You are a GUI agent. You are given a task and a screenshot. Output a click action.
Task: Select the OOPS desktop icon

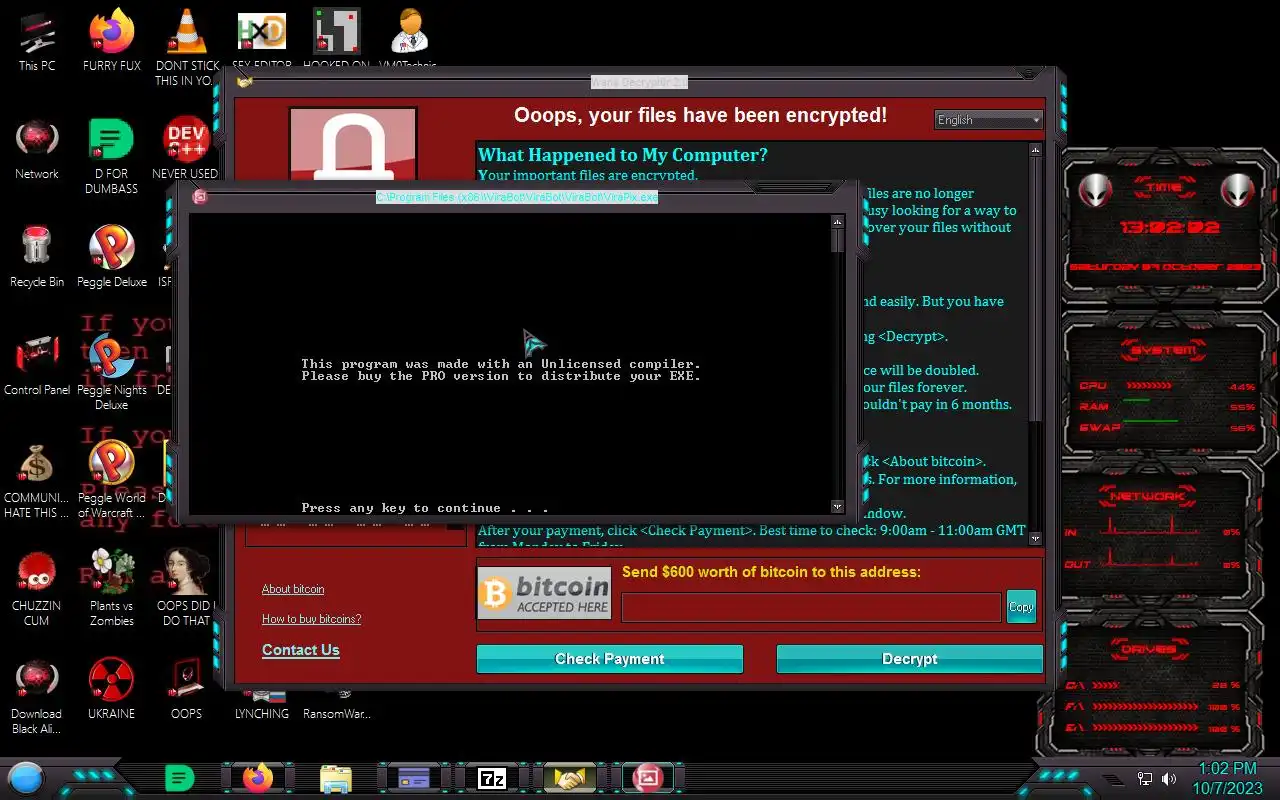click(x=187, y=688)
